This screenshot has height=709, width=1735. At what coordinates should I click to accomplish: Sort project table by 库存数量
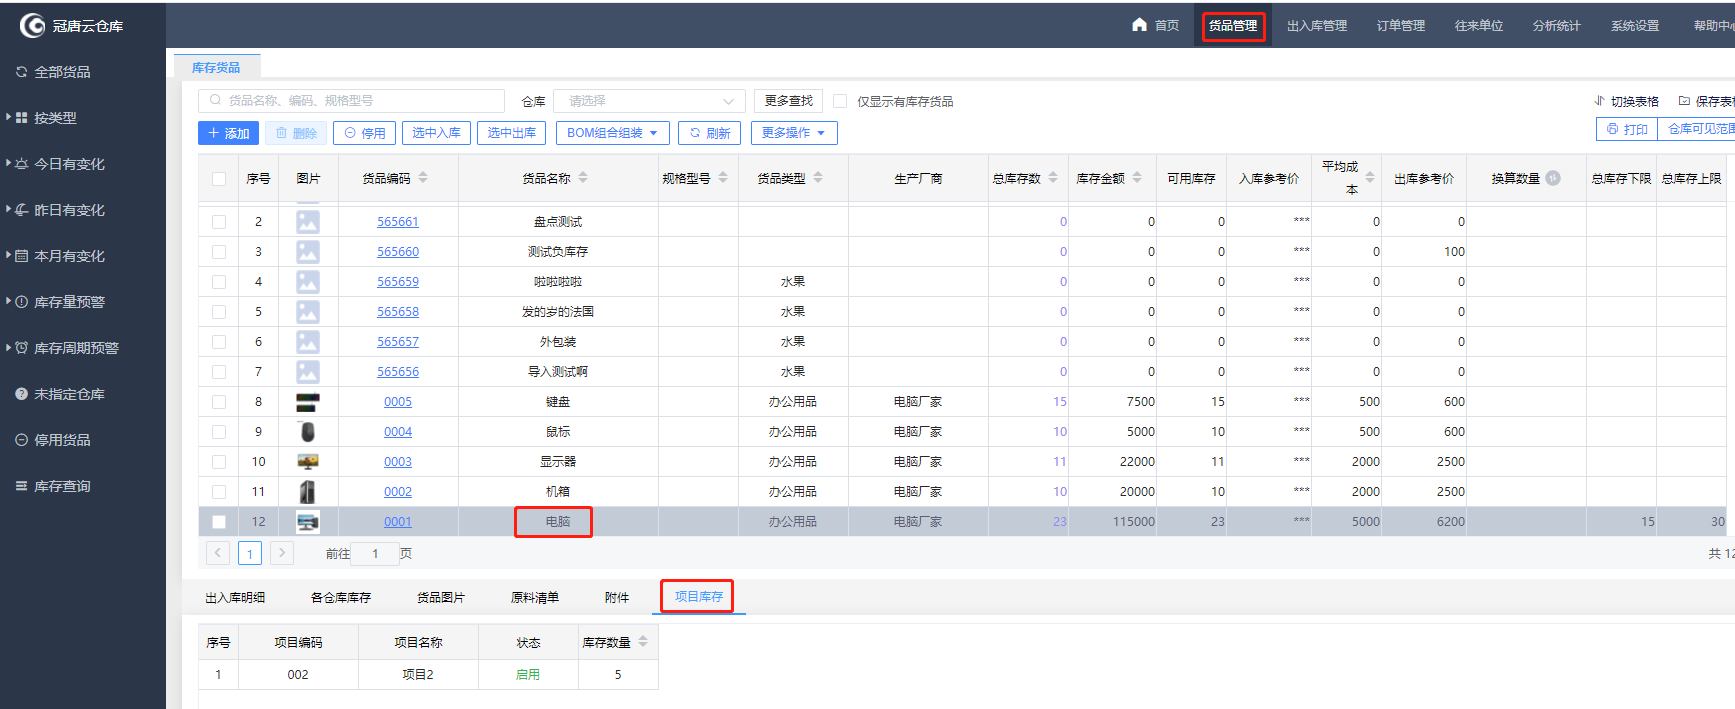point(643,642)
